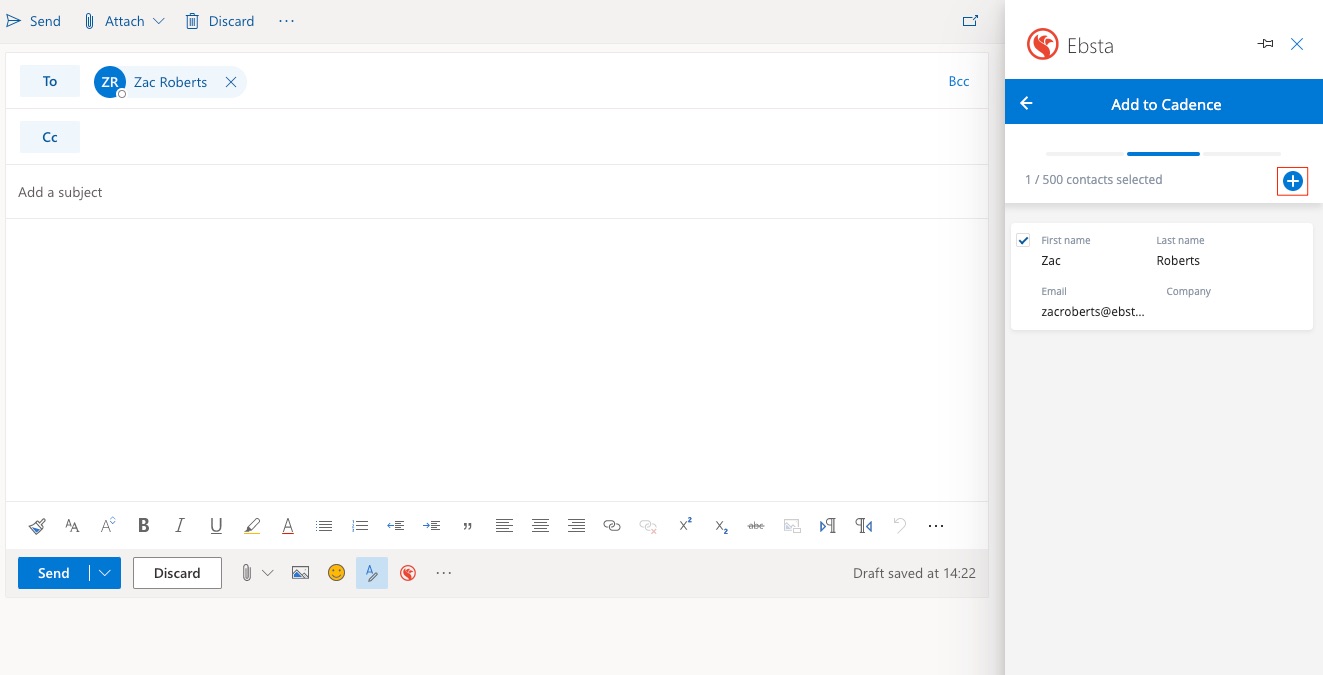
Task: Click the To recipients button
Action: [x=50, y=82]
